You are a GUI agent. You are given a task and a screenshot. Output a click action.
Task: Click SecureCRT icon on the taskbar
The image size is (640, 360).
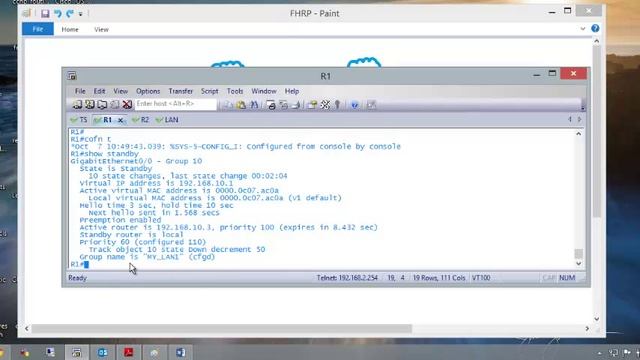tap(77, 352)
